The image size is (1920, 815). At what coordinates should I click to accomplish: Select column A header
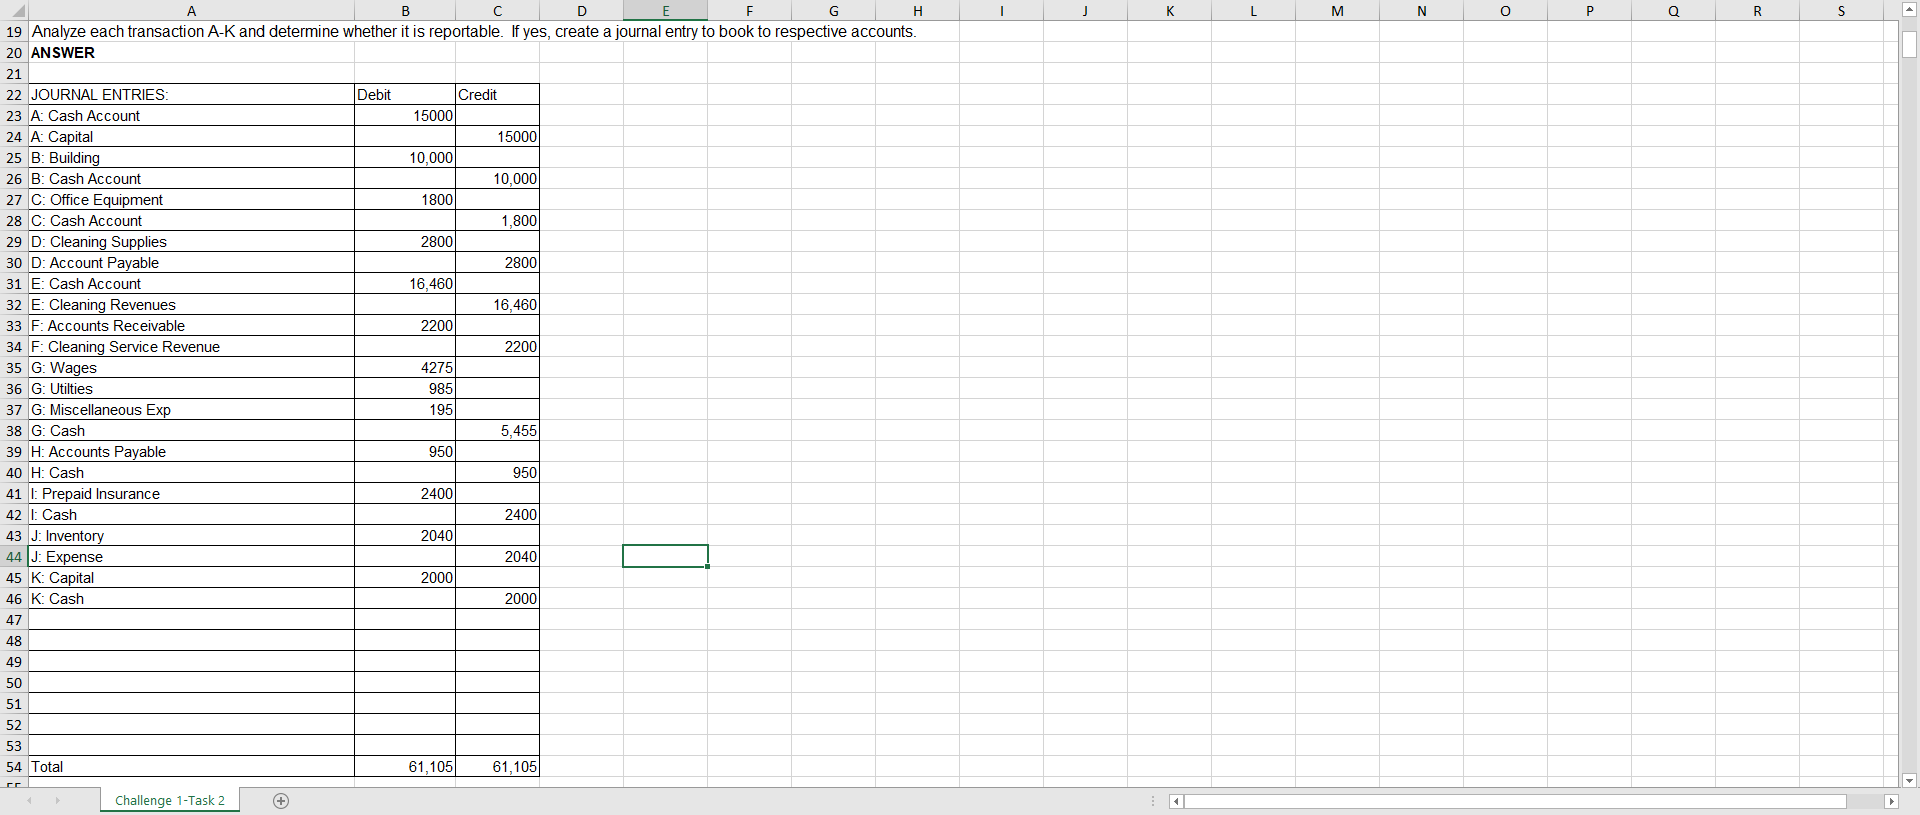point(191,11)
